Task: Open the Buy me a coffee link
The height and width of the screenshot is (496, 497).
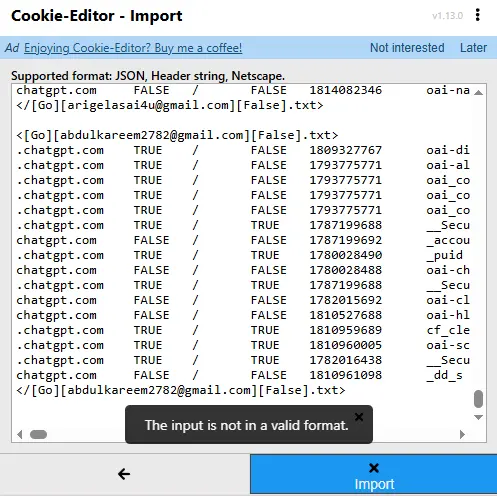Action: (133, 48)
